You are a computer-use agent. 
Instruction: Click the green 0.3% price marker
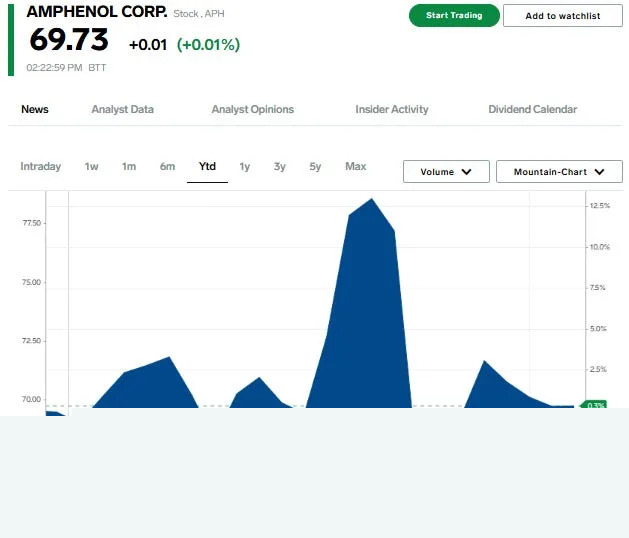[x=594, y=404]
